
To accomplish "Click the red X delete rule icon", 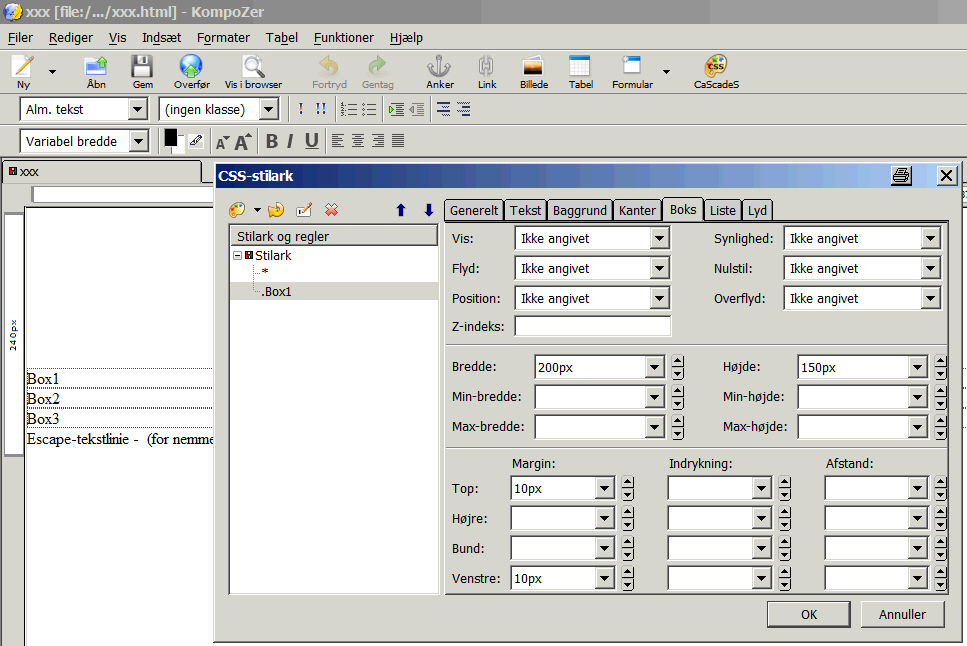I will [332, 210].
